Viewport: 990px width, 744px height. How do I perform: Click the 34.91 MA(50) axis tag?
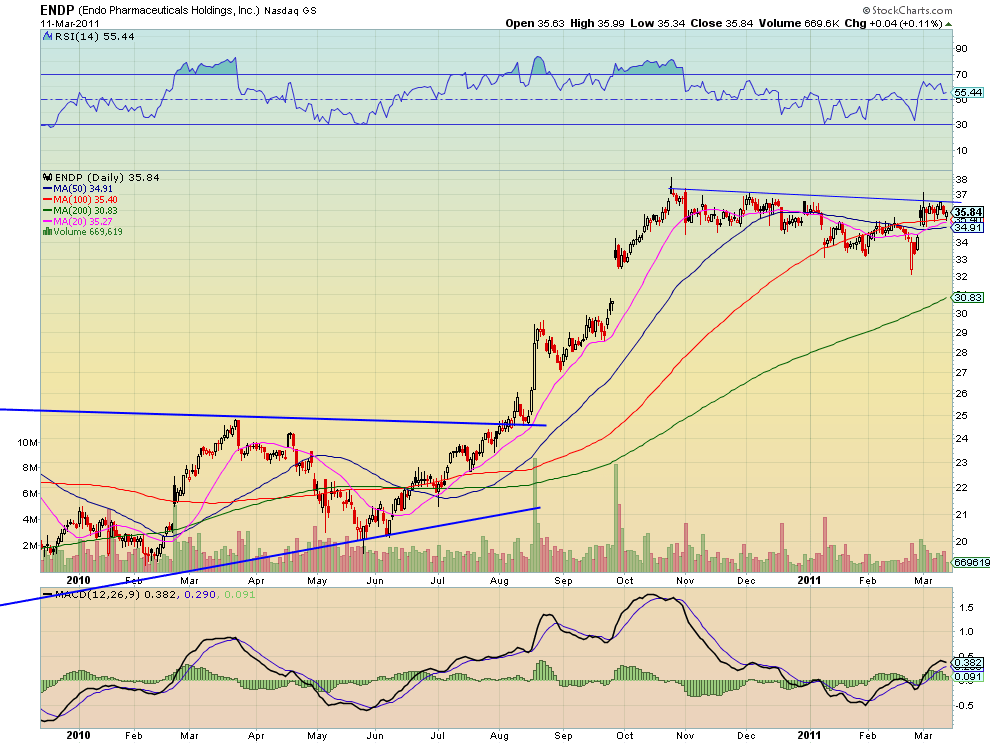point(968,227)
